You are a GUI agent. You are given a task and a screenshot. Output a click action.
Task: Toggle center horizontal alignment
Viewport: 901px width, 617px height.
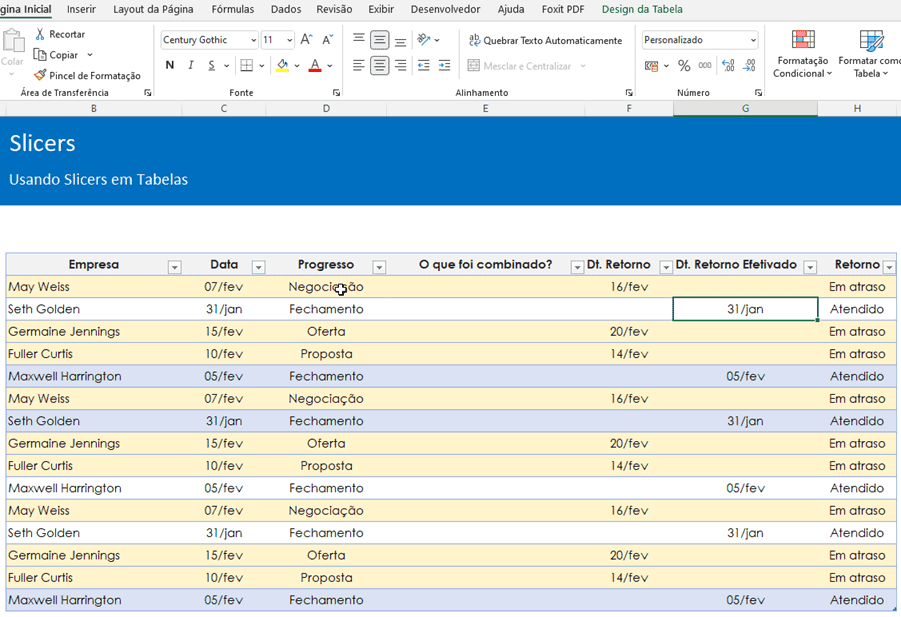380,66
